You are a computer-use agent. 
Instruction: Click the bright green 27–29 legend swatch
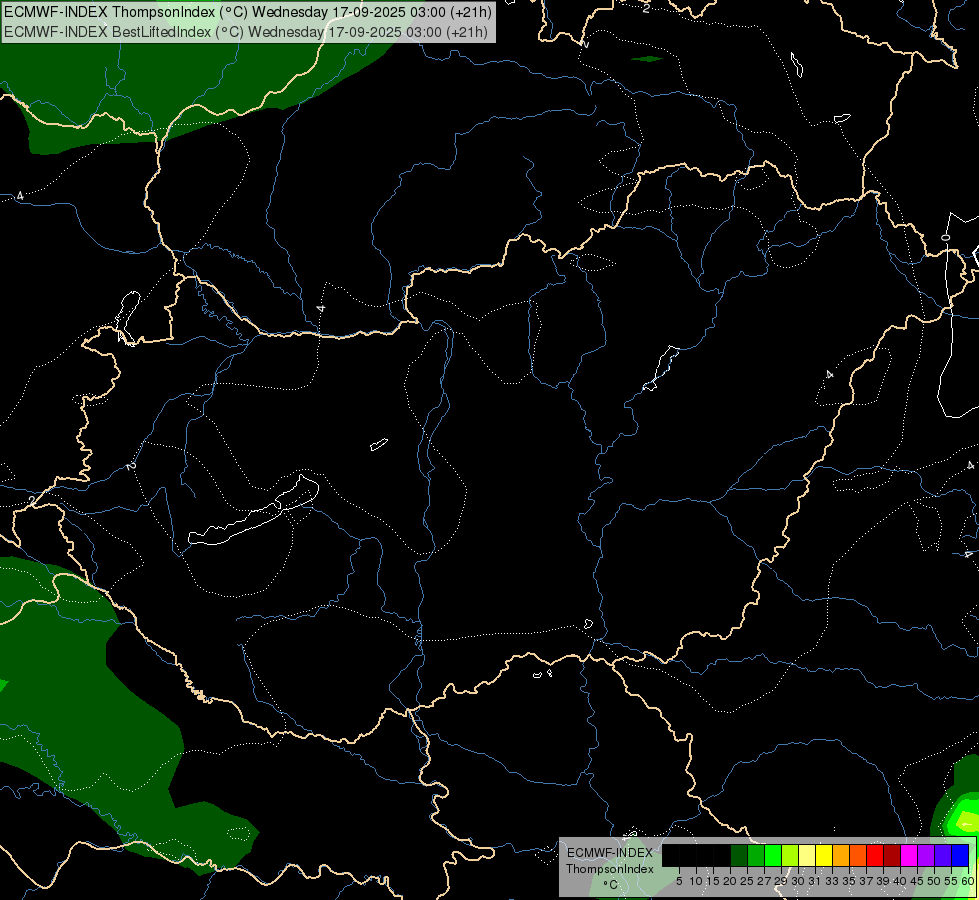pos(773,855)
